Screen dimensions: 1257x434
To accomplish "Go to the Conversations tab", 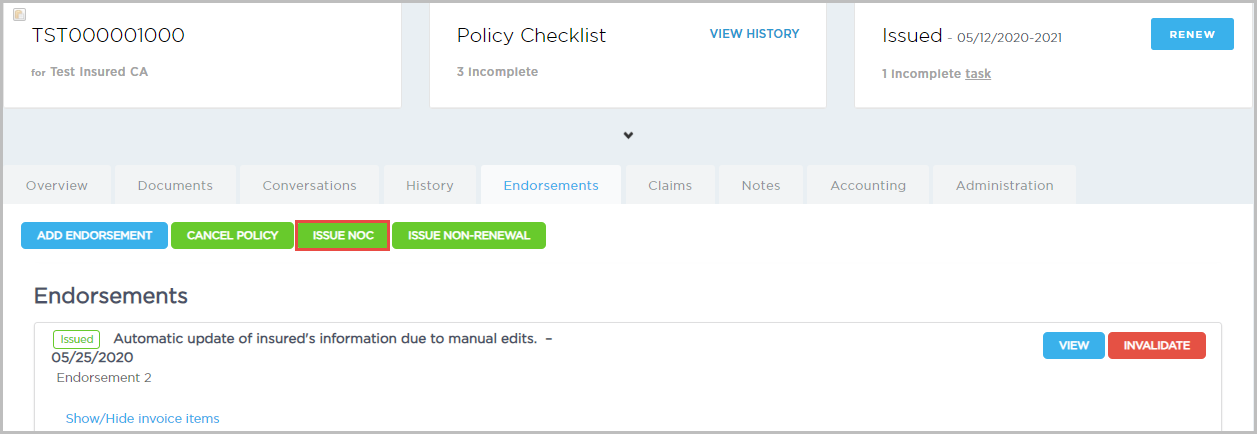I will pos(309,185).
